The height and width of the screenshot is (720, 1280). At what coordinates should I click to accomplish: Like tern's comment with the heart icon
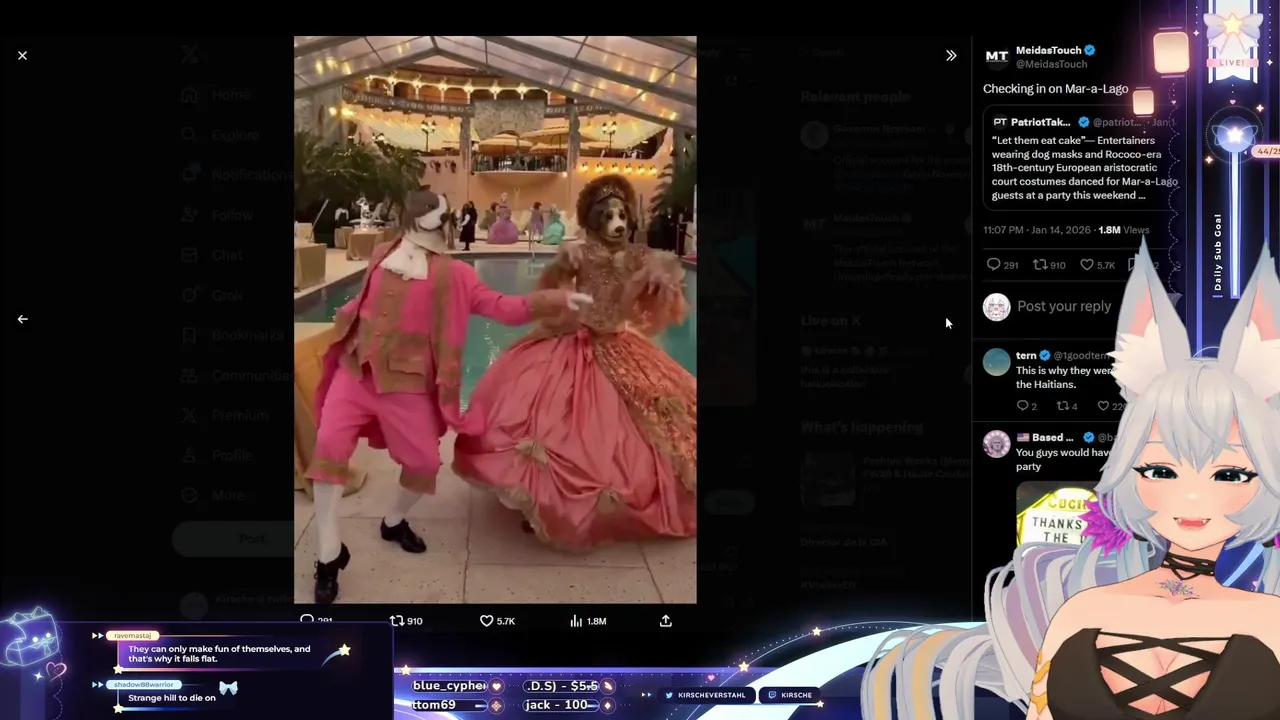[1103, 406]
